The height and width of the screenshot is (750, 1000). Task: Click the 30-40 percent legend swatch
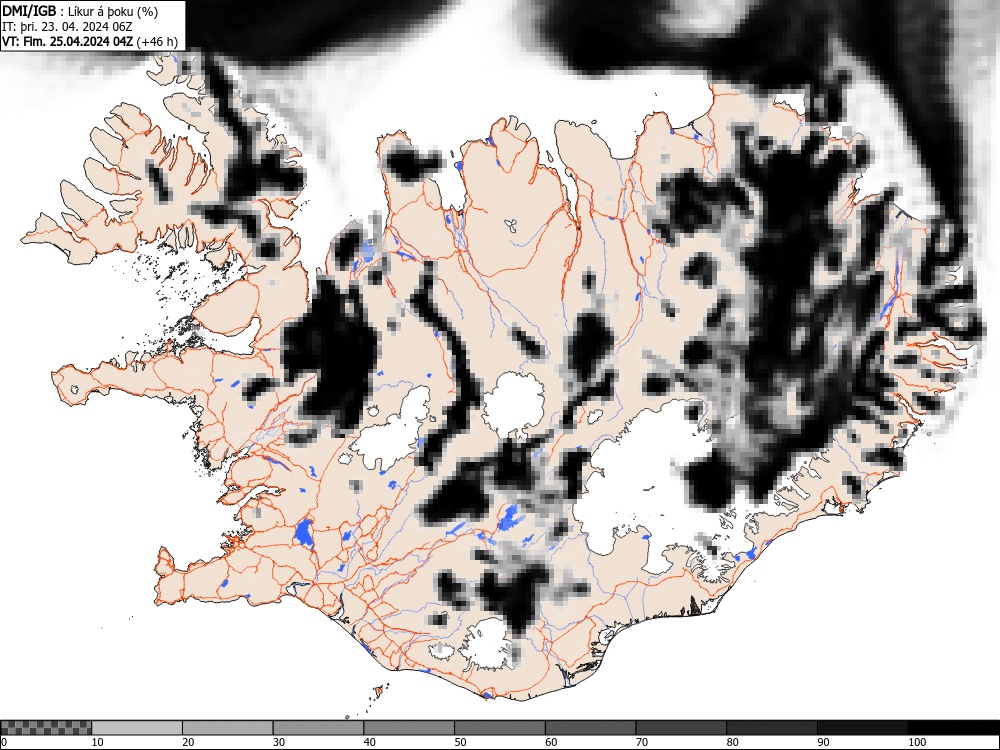(318, 728)
